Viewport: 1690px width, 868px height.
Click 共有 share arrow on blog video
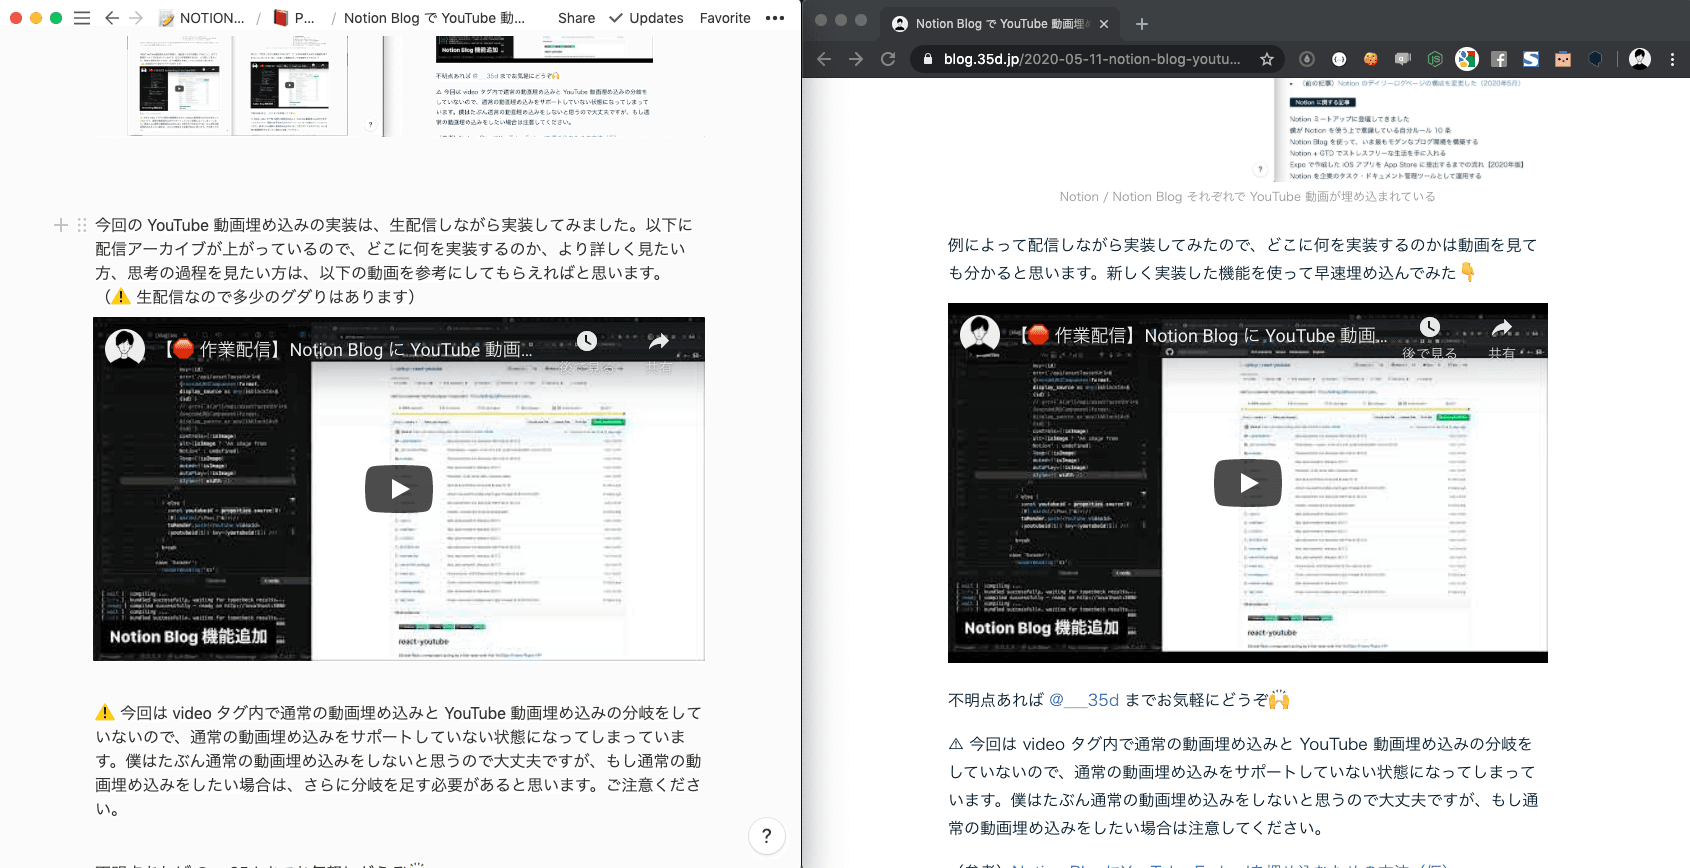click(x=1502, y=328)
